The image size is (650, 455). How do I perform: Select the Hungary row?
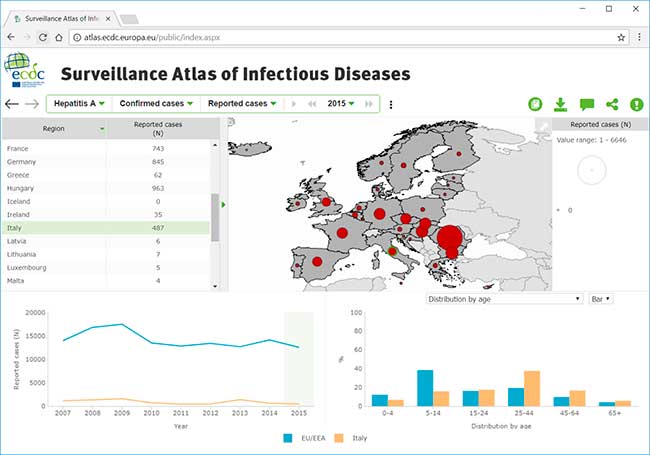point(106,188)
